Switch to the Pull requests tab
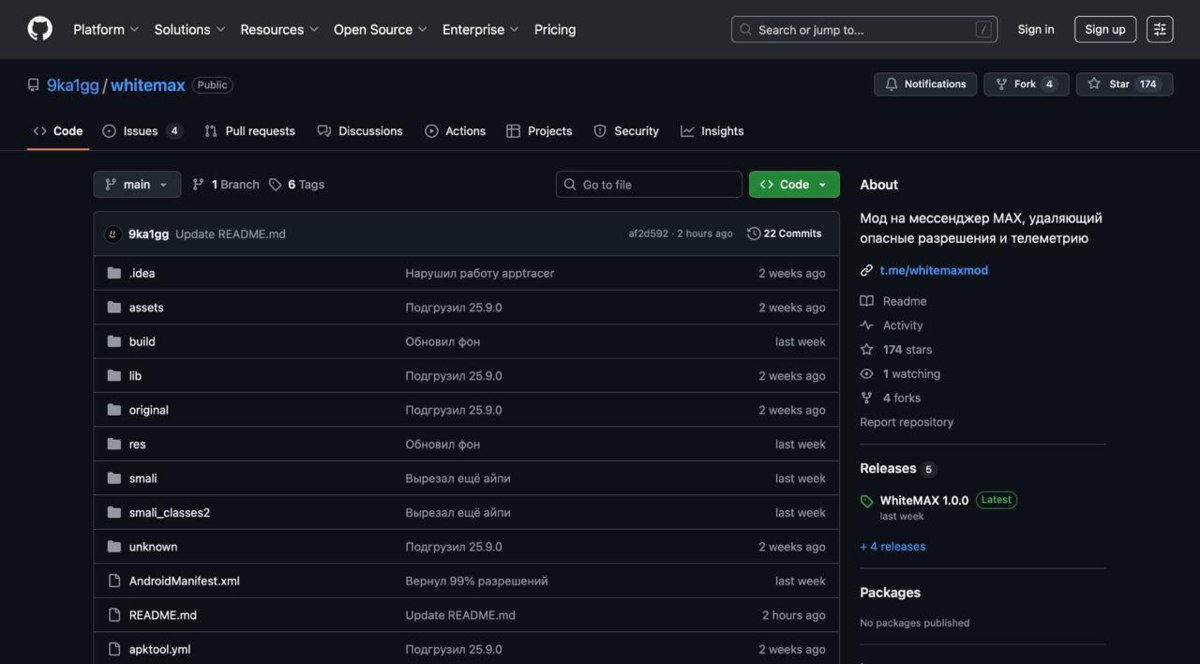 (250, 131)
